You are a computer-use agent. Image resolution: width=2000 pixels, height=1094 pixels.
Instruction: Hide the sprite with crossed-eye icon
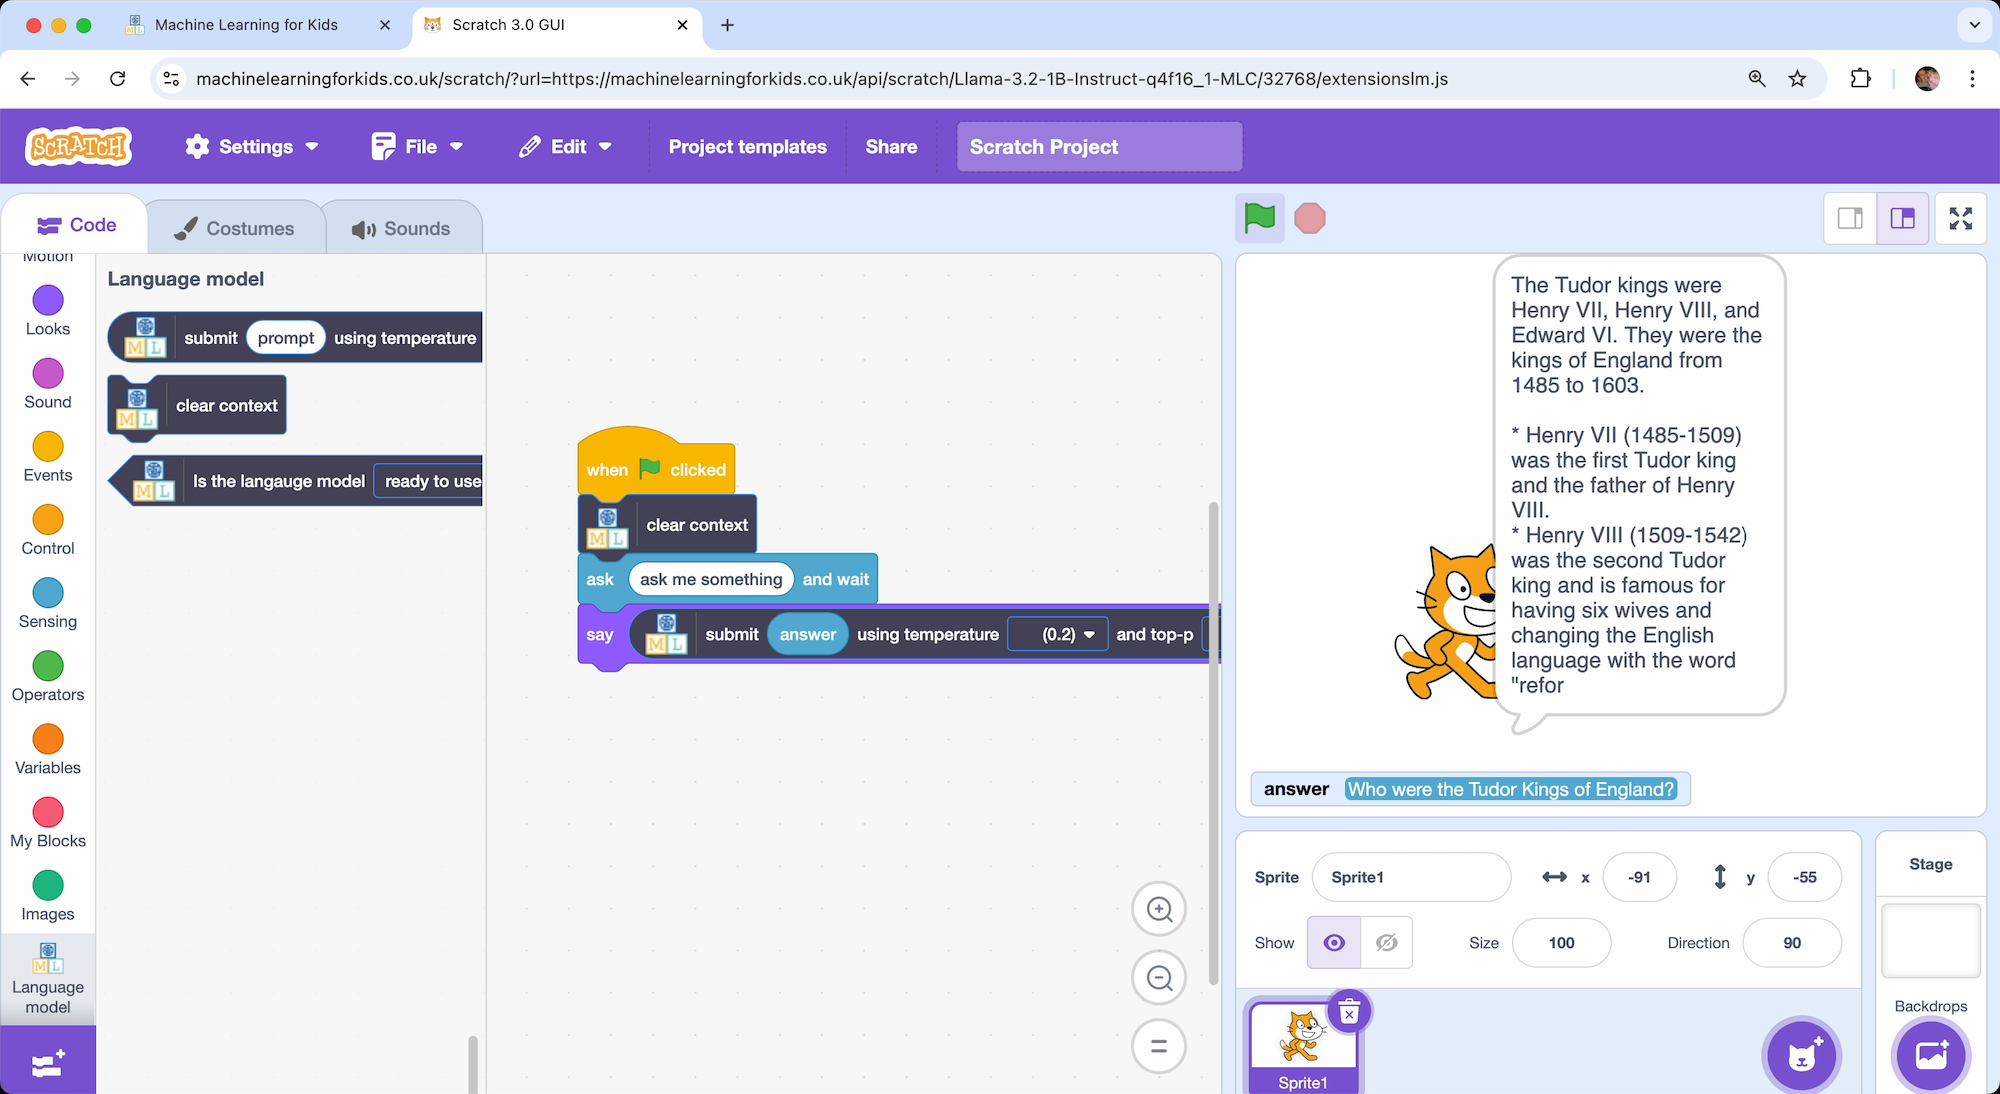[x=1386, y=943]
